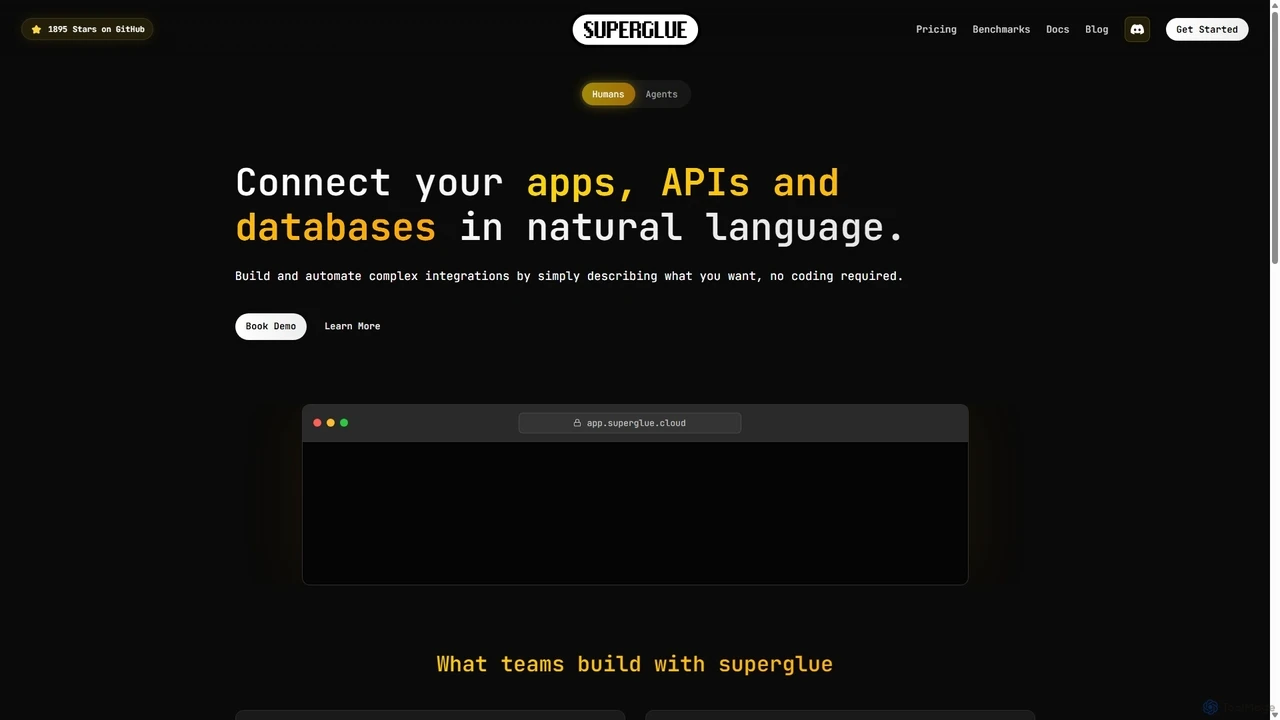Click the lock icon in address bar
1280x720 pixels.
(577, 423)
